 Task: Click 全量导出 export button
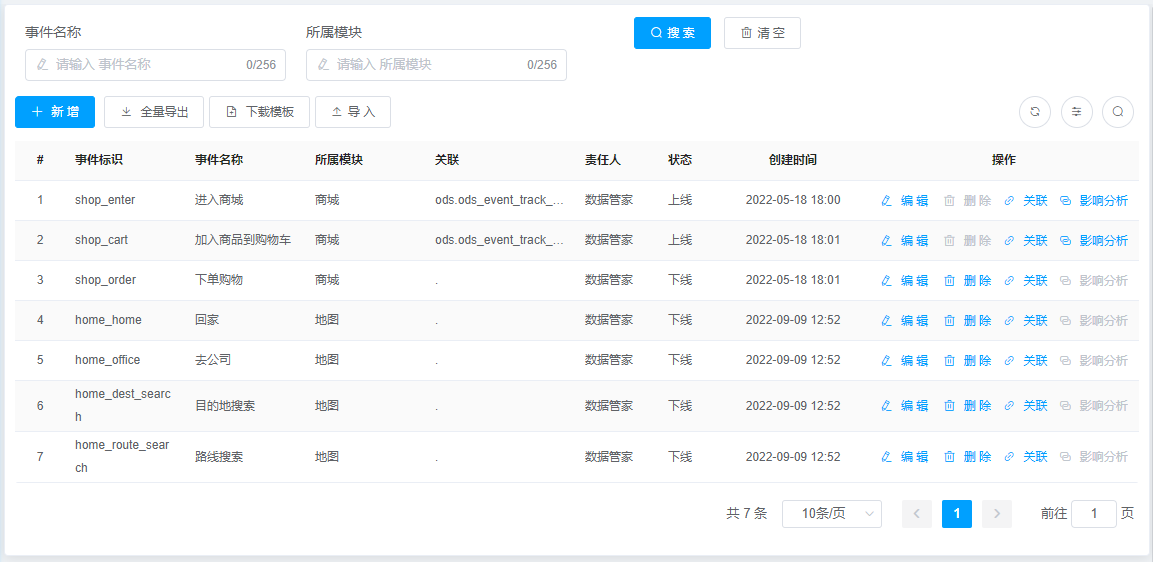point(154,112)
